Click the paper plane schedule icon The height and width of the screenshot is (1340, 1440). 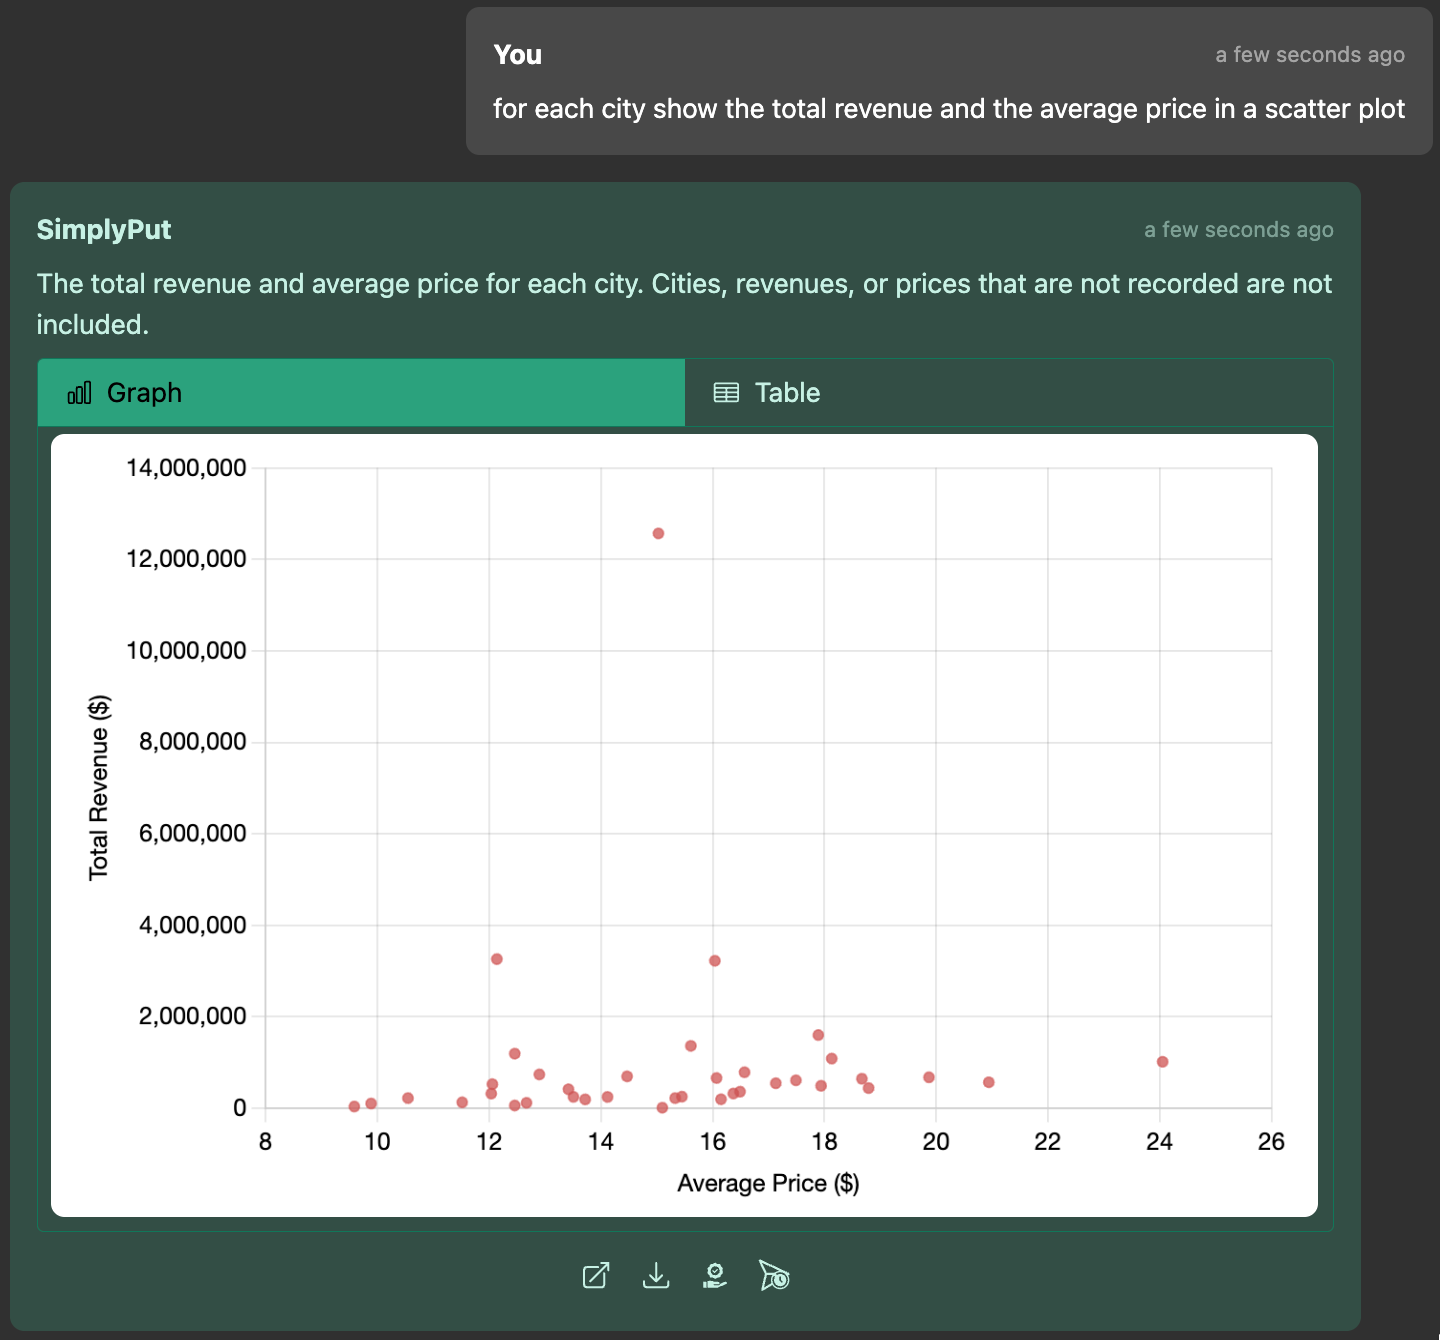point(774,1276)
